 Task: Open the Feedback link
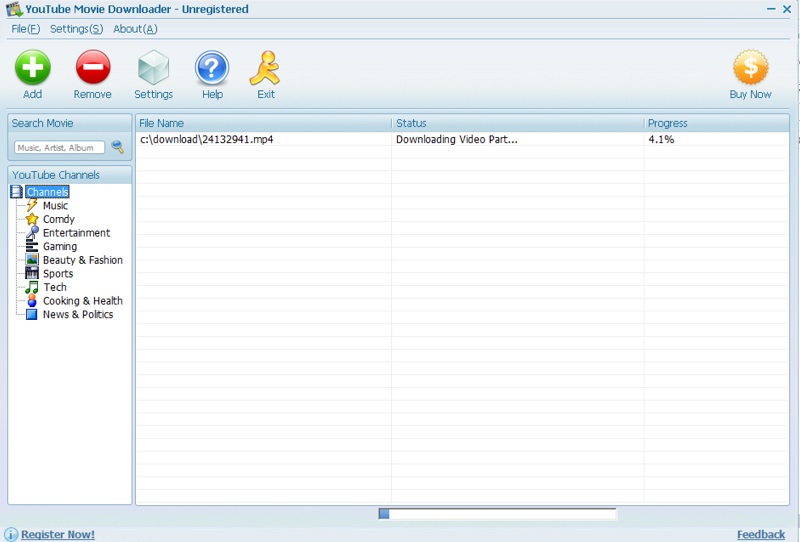click(761, 534)
